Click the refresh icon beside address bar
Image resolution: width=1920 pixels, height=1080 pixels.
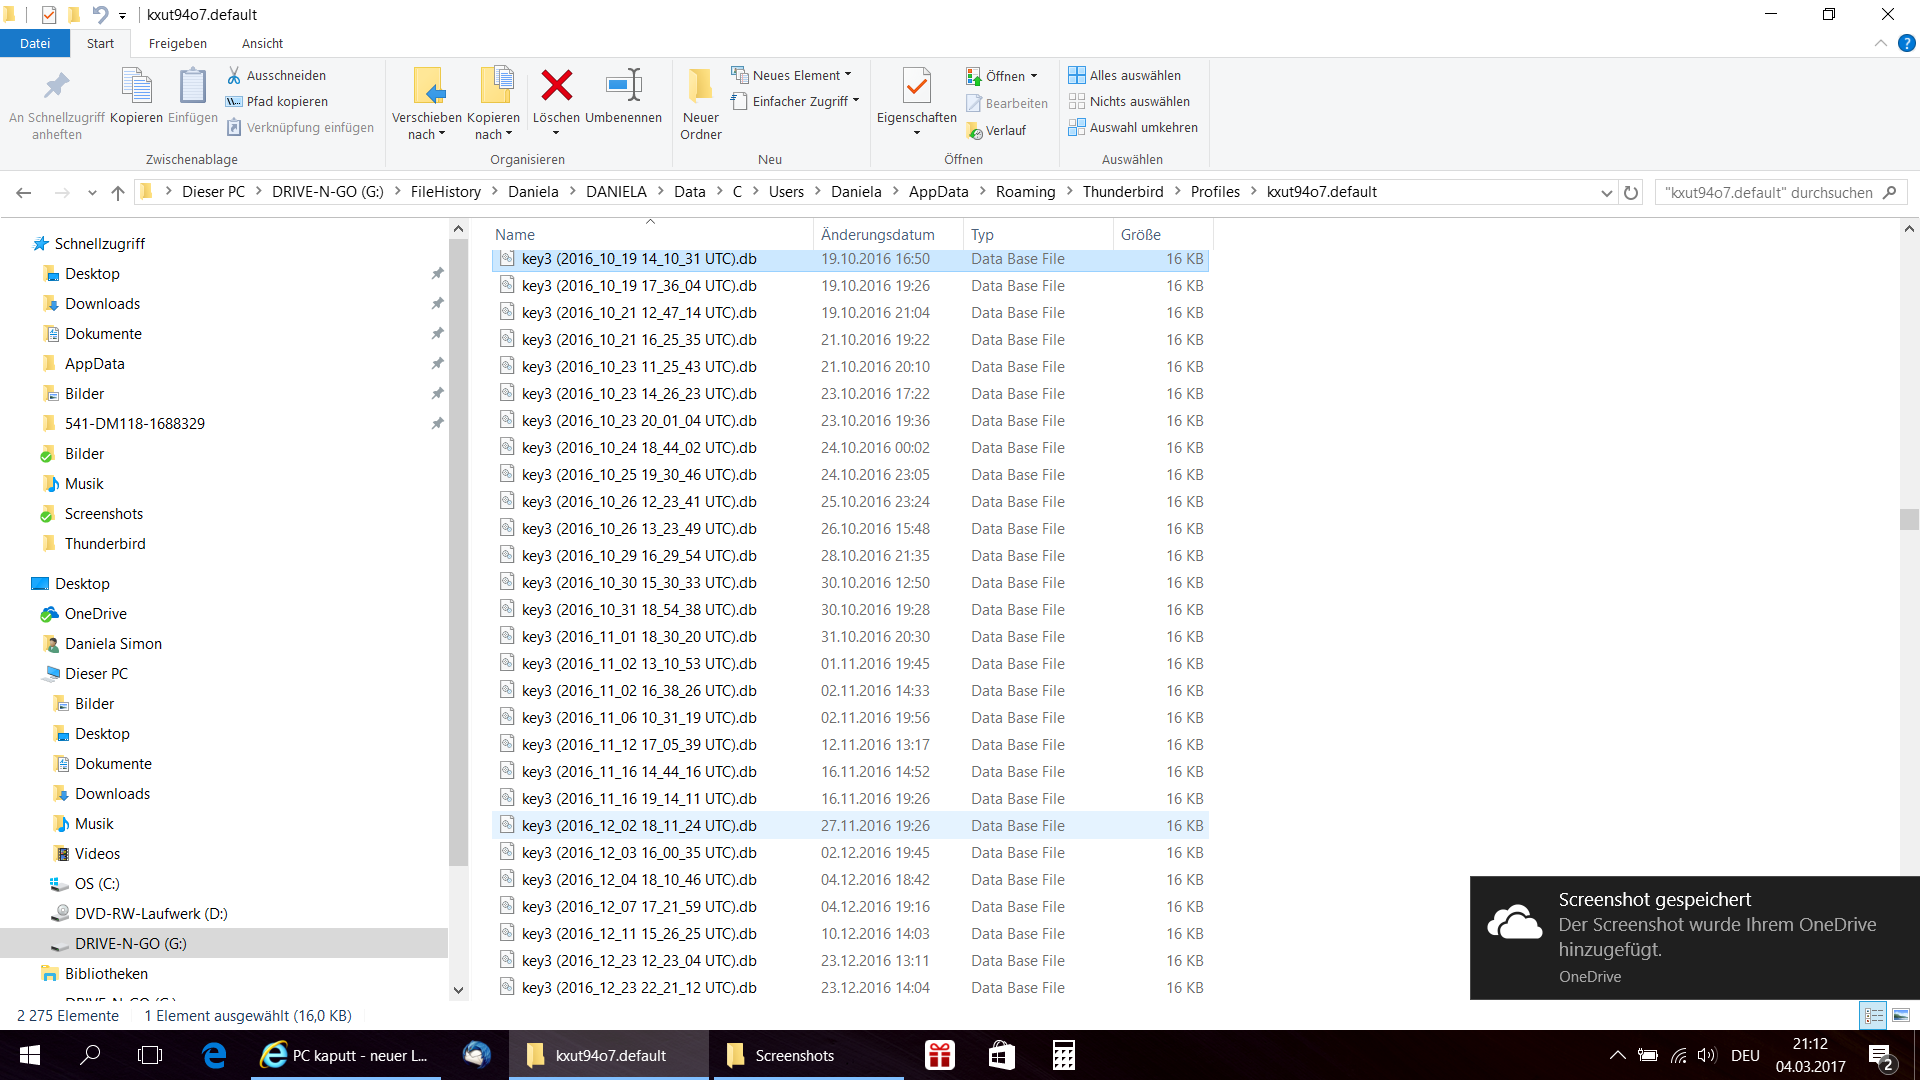click(x=1631, y=192)
